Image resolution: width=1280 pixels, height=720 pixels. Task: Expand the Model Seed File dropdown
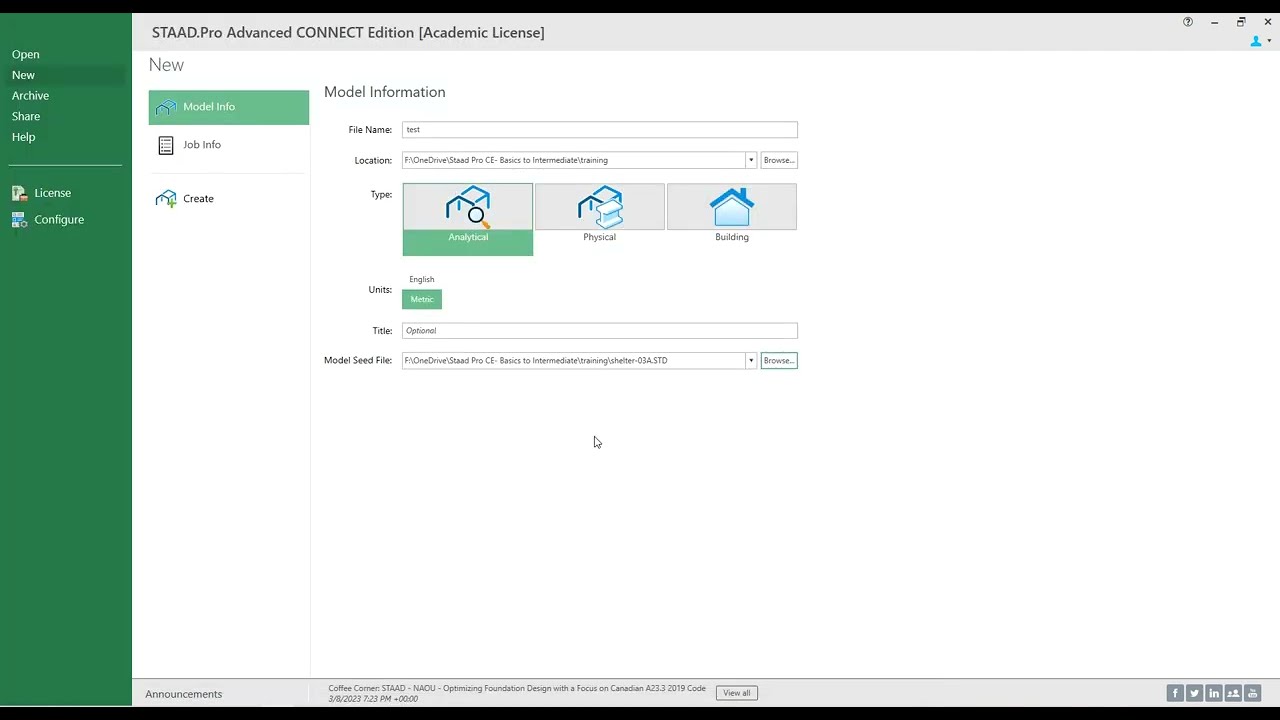(x=751, y=360)
